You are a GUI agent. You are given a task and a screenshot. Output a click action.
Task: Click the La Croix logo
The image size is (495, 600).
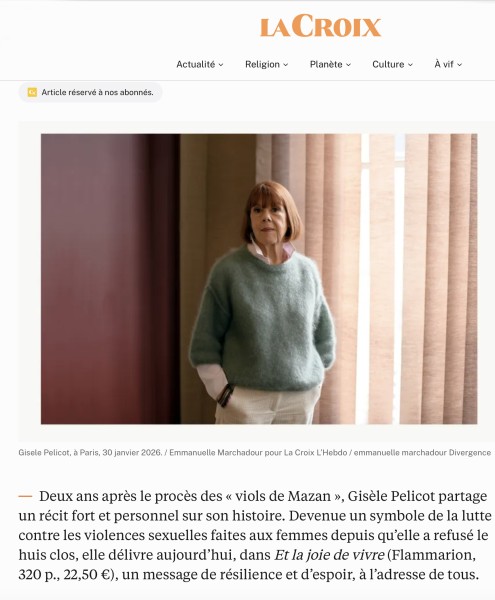(x=321, y=26)
